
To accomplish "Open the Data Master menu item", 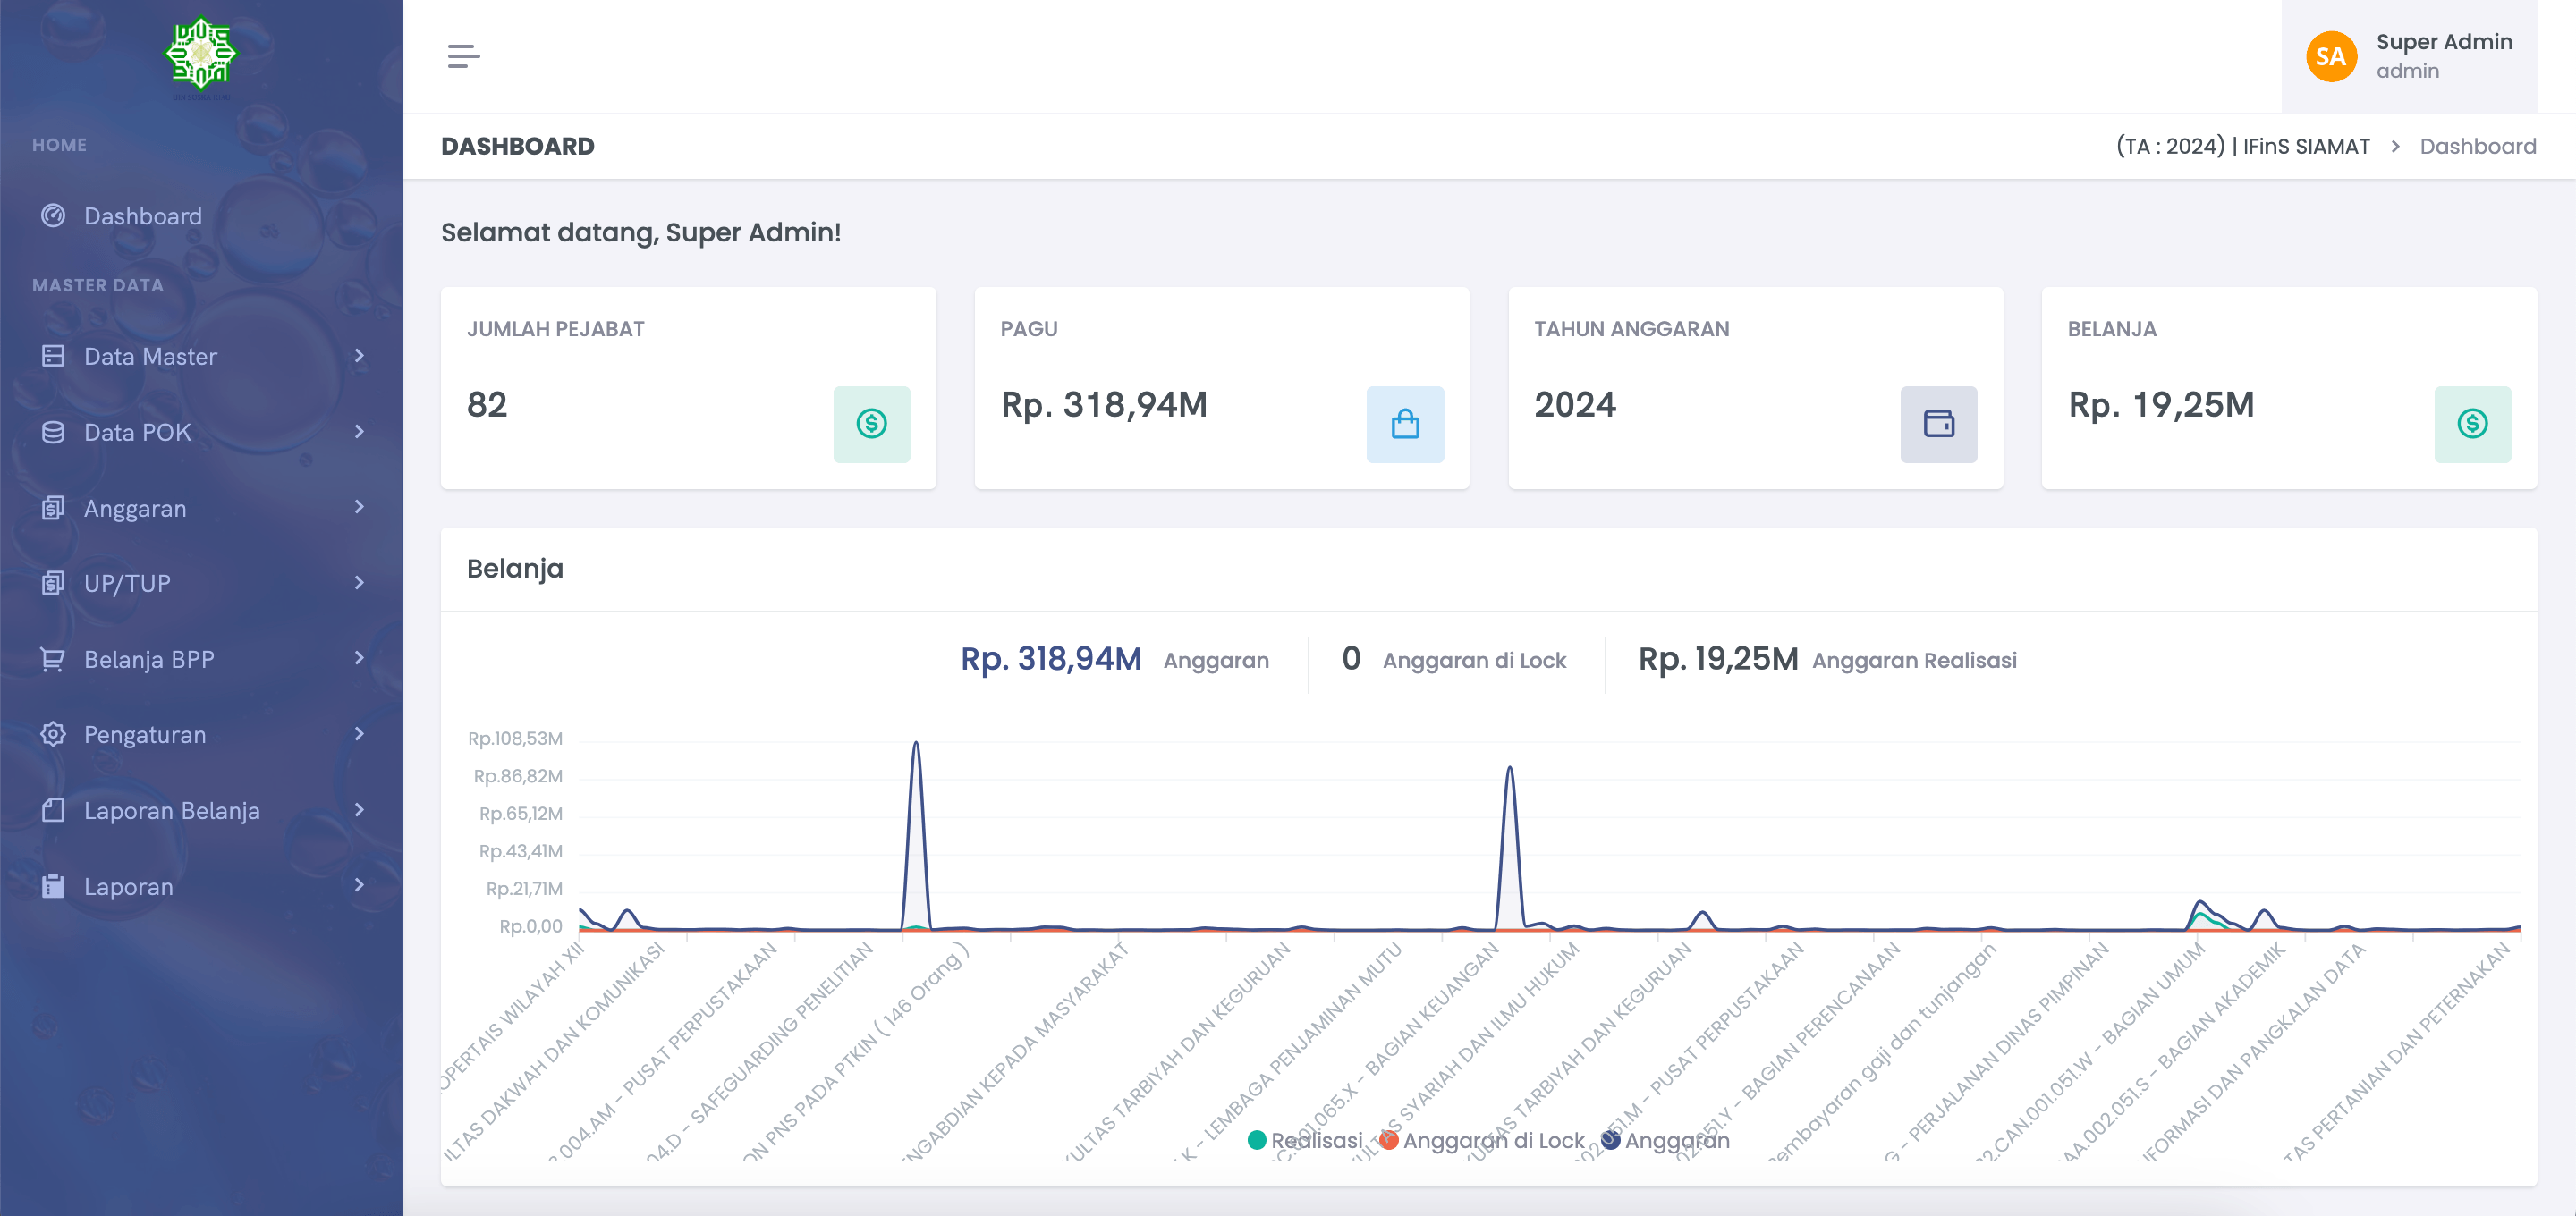I will click(201, 356).
